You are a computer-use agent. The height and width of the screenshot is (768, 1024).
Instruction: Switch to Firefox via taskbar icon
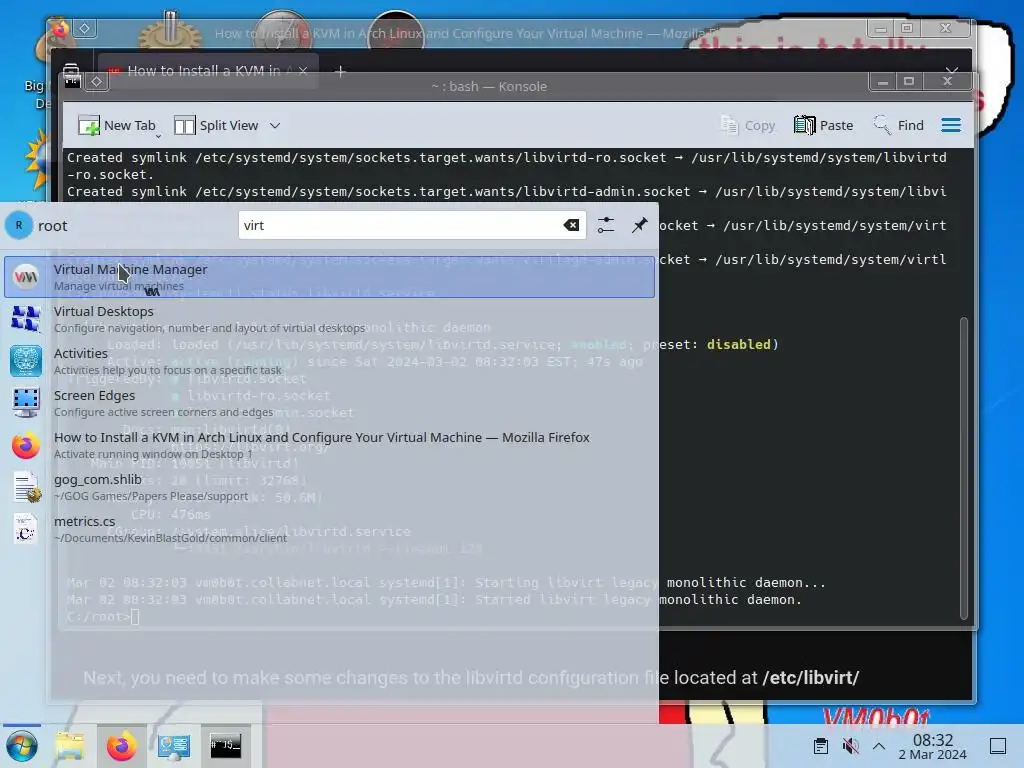pos(121,746)
